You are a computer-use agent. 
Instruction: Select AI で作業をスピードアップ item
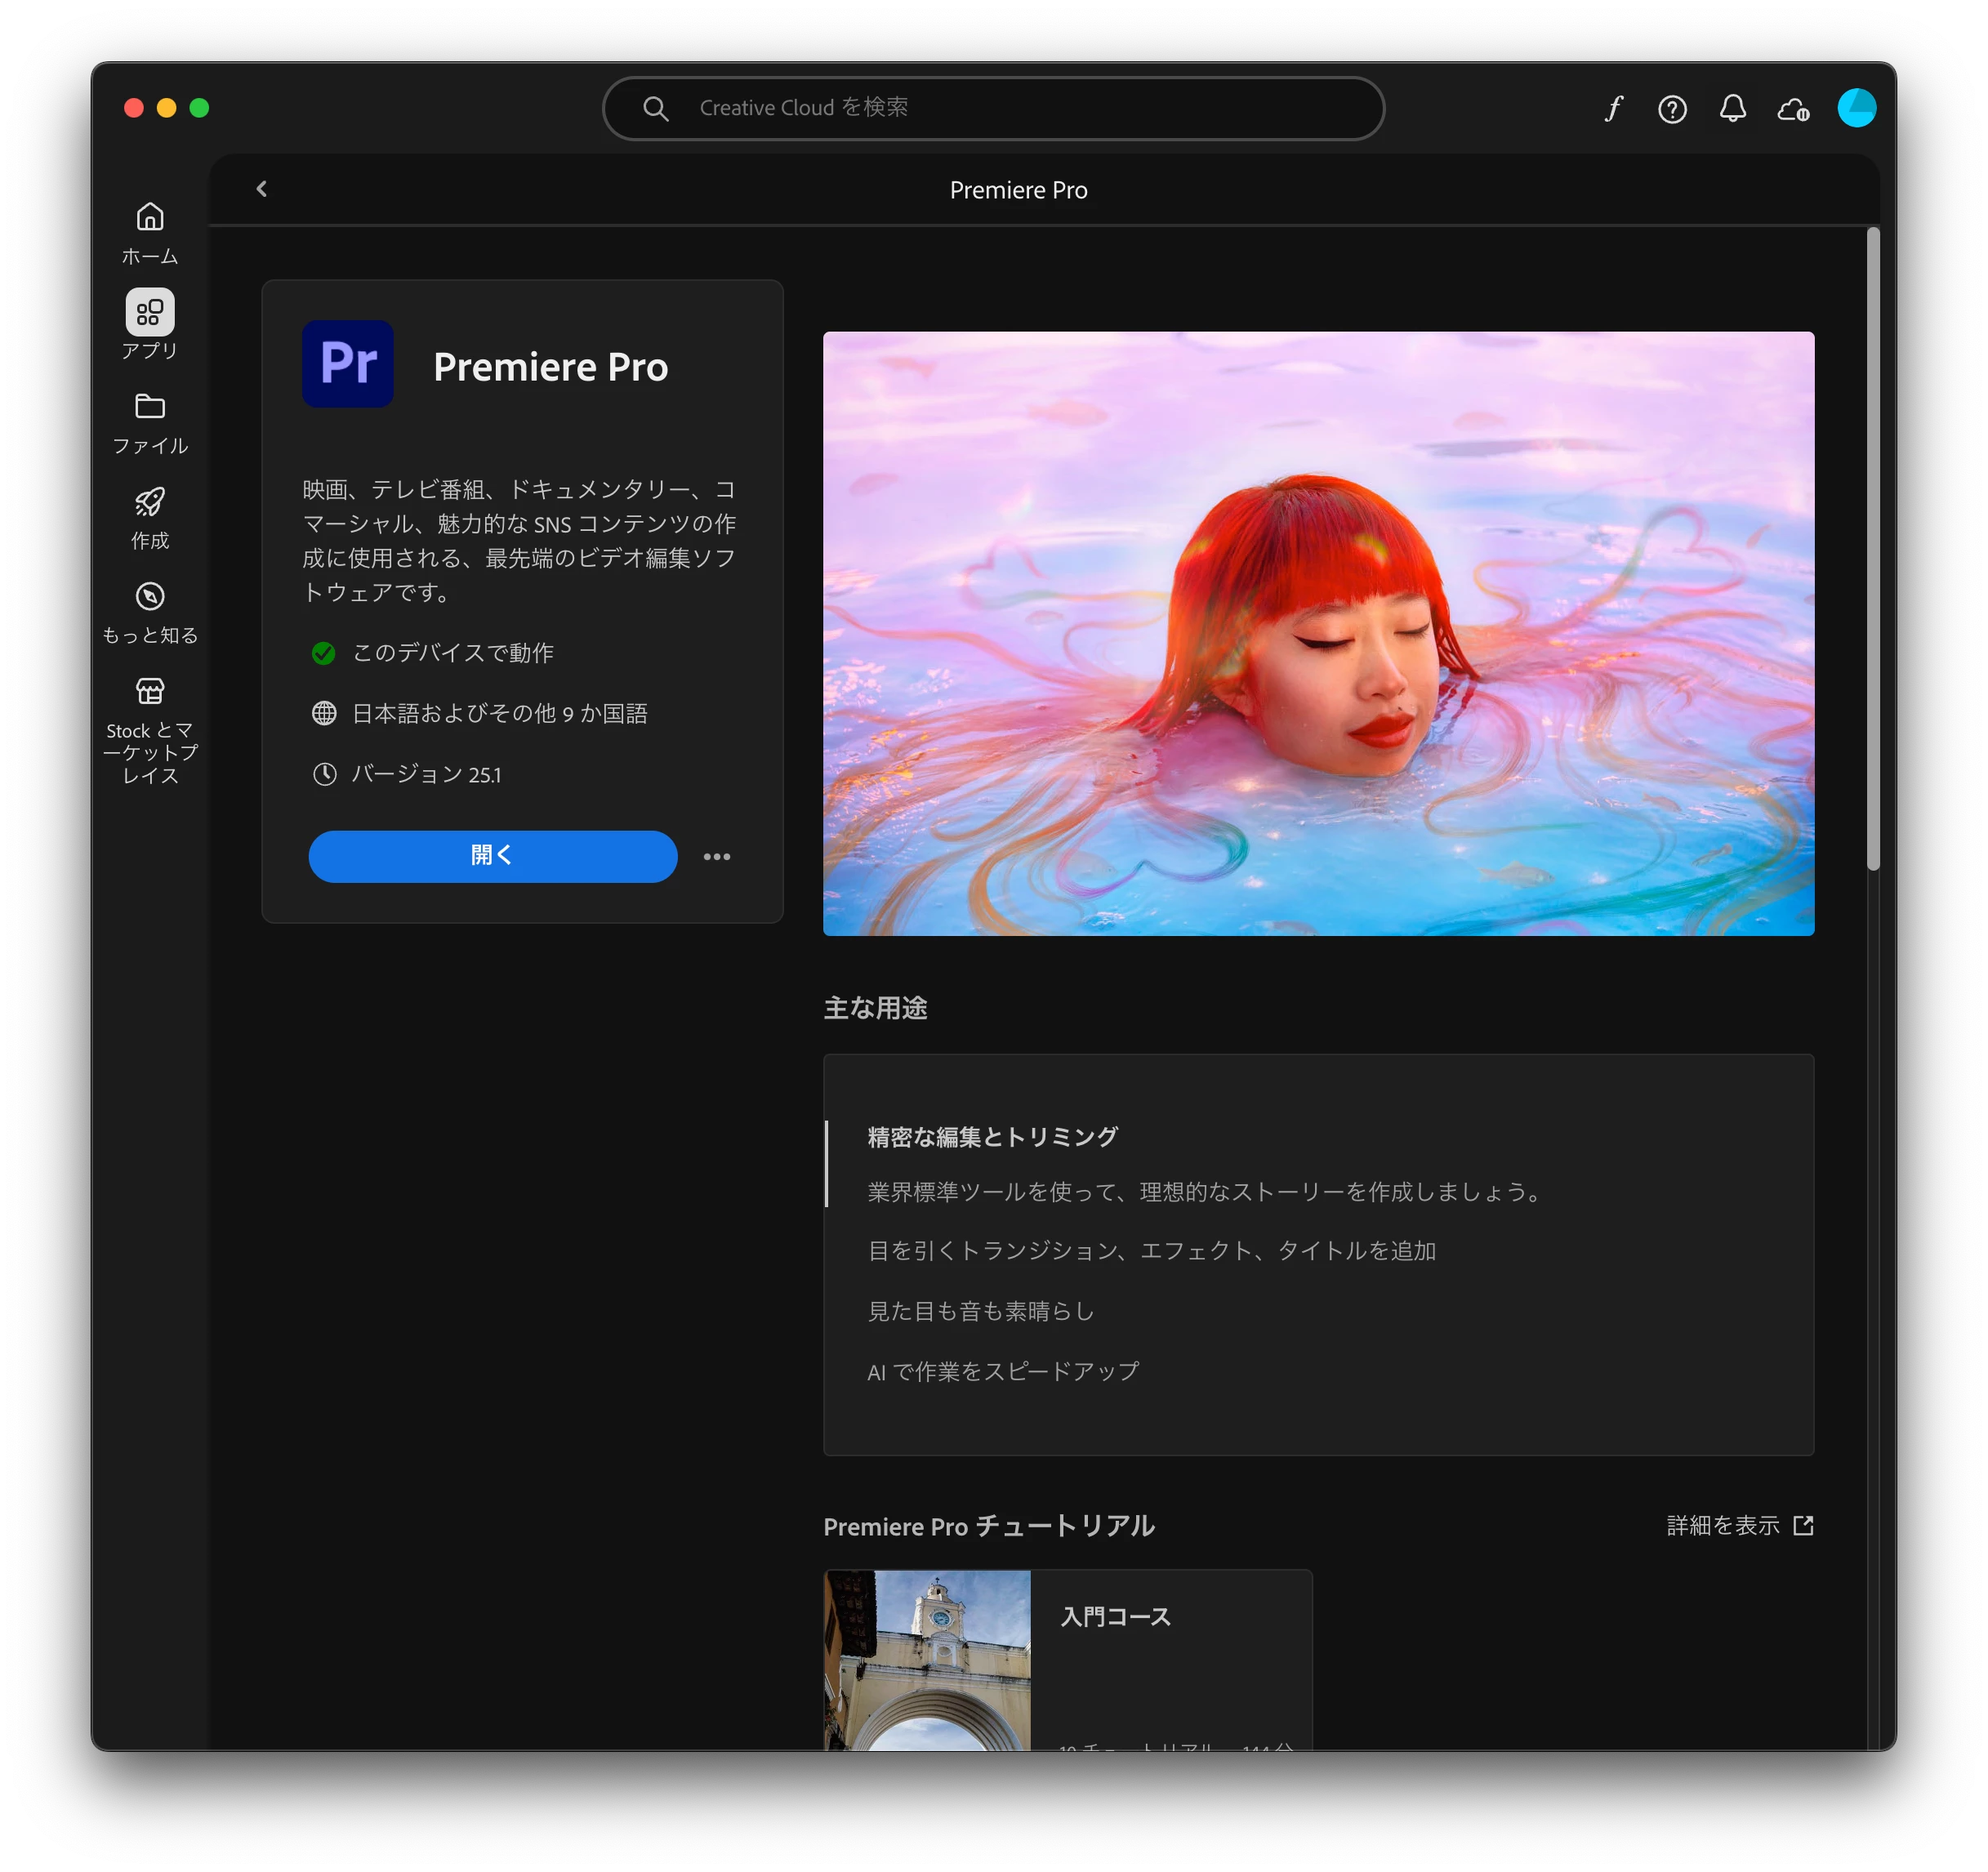(x=1003, y=1371)
